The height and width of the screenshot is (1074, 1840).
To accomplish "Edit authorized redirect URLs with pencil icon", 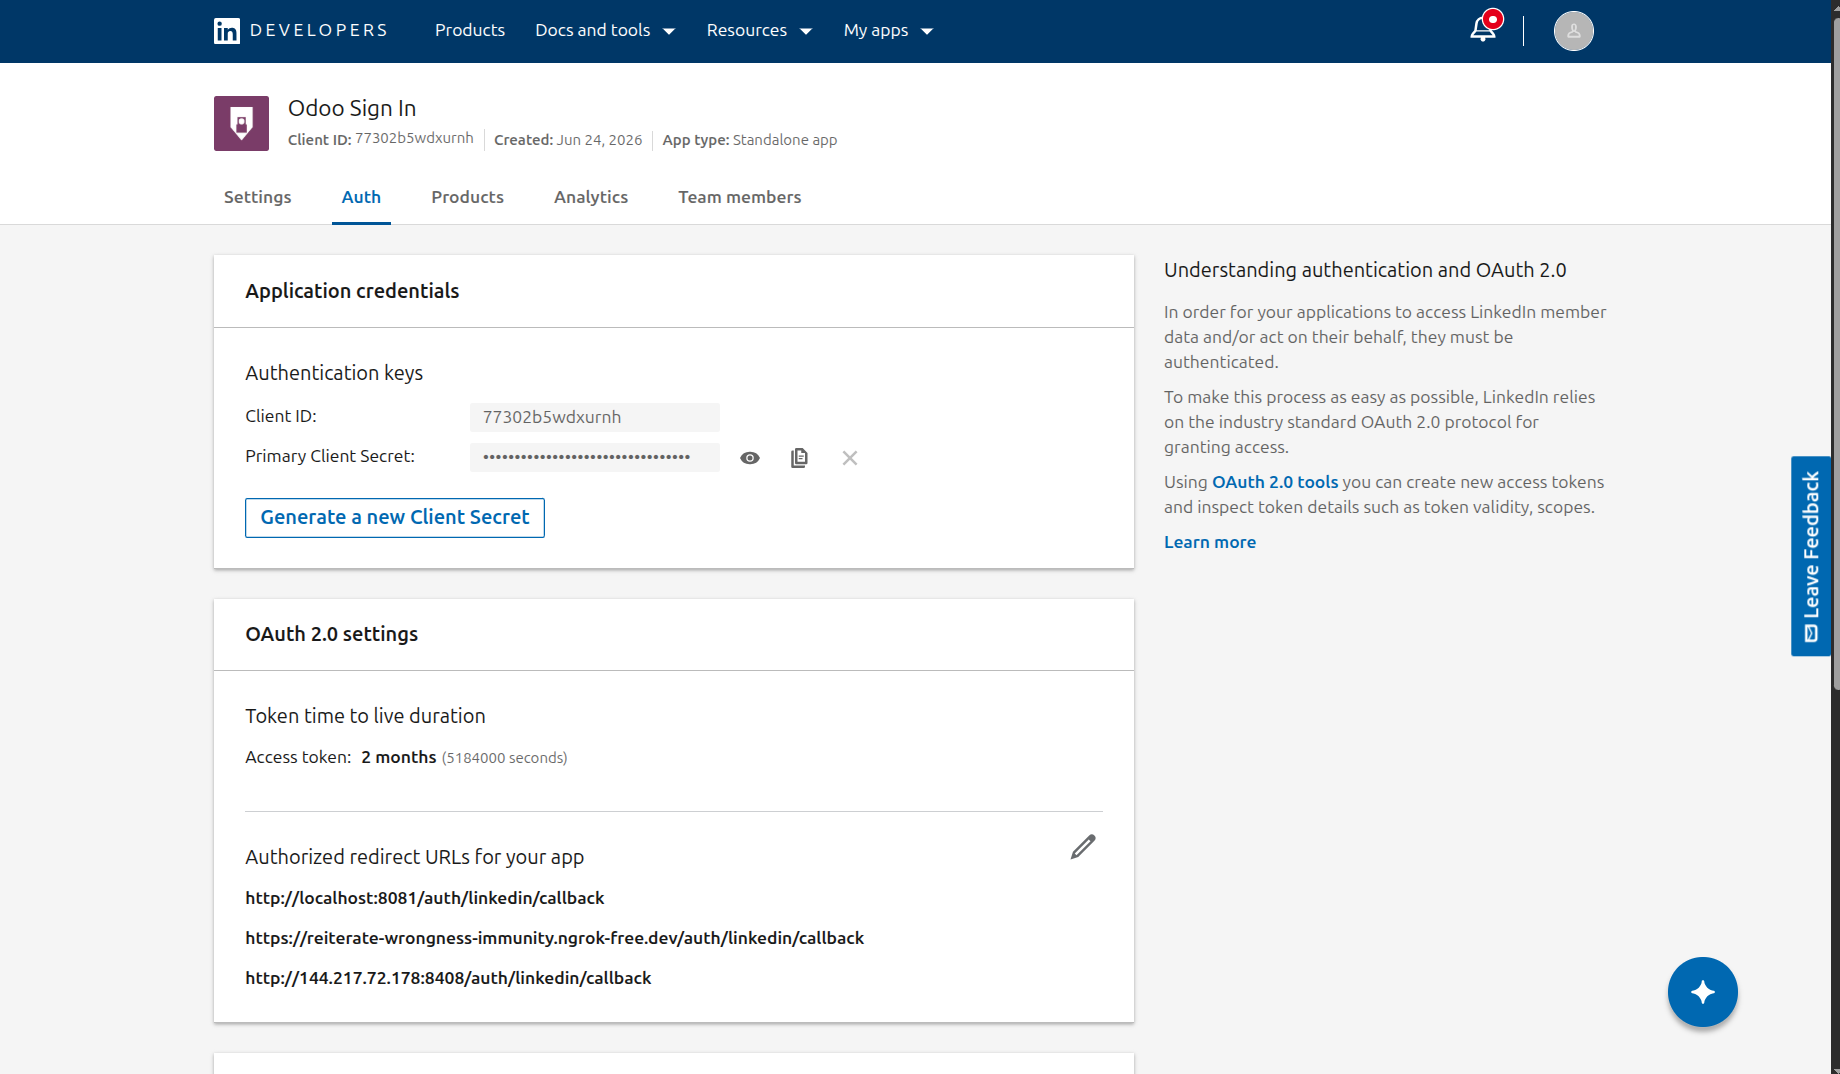I will [1083, 847].
